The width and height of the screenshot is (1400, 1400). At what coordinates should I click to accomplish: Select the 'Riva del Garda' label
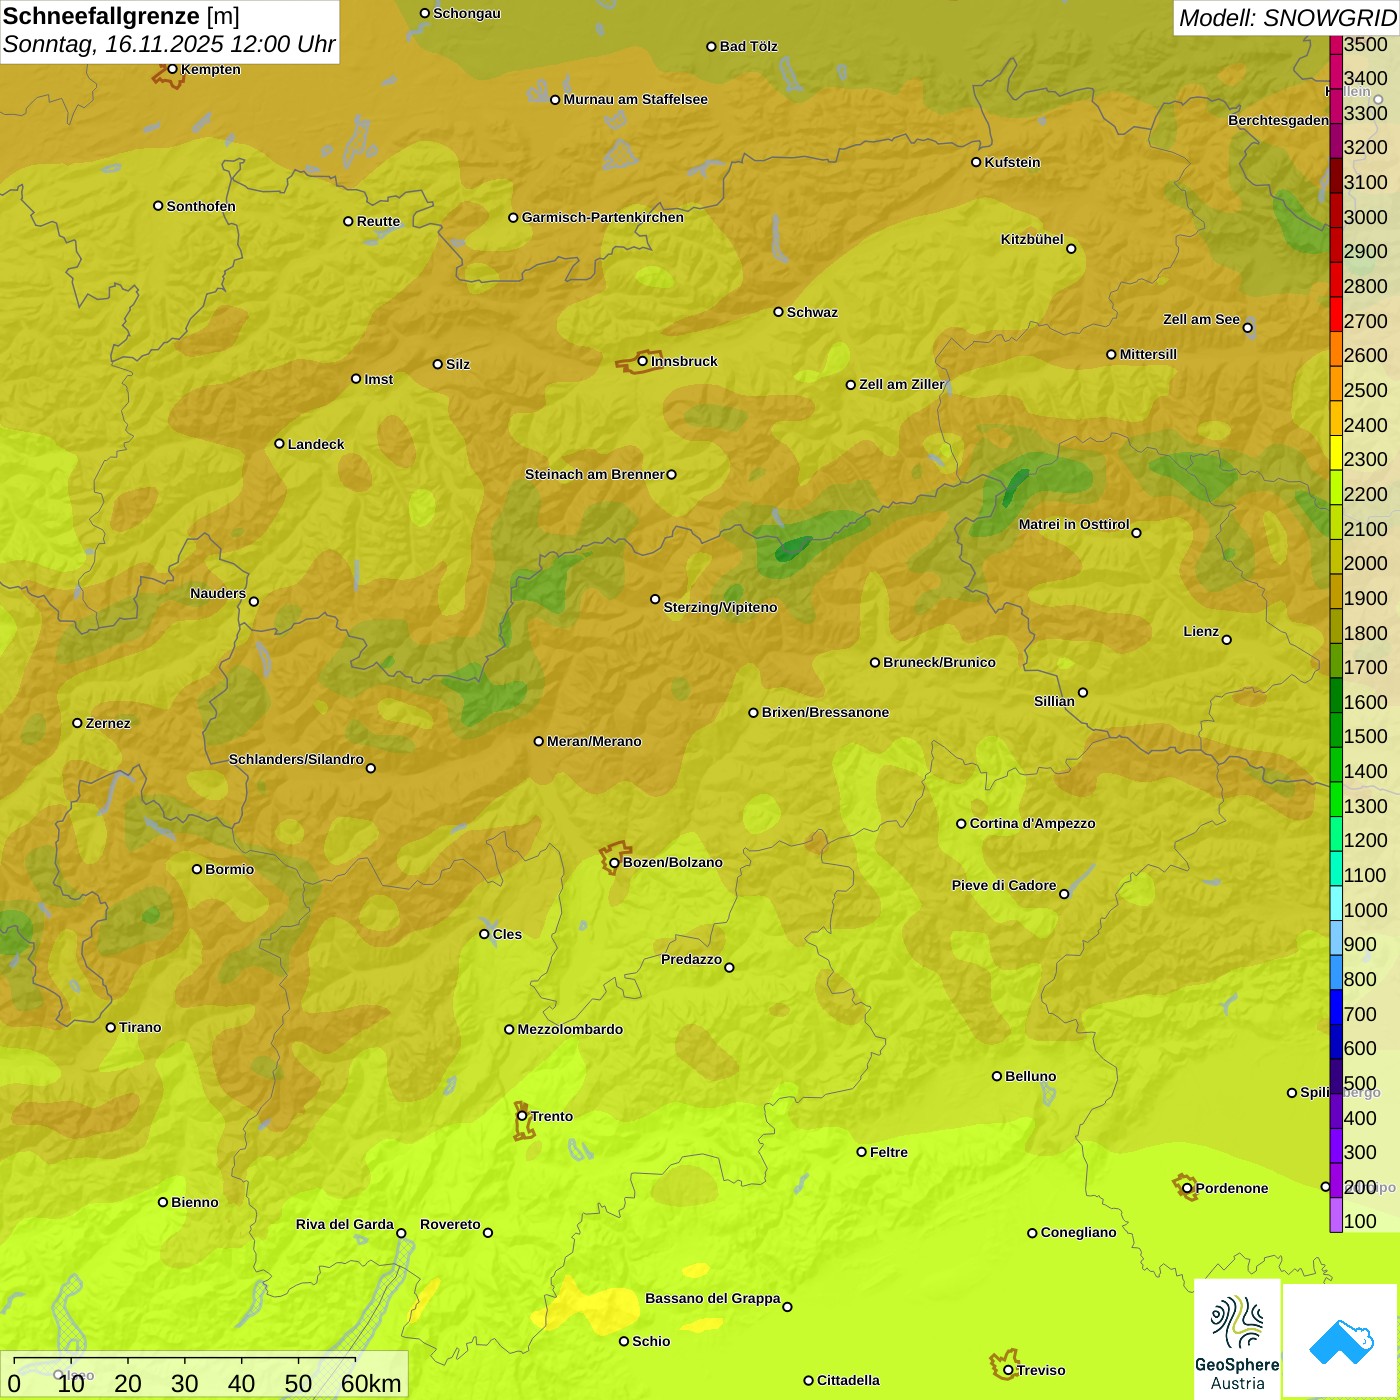click(345, 1224)
